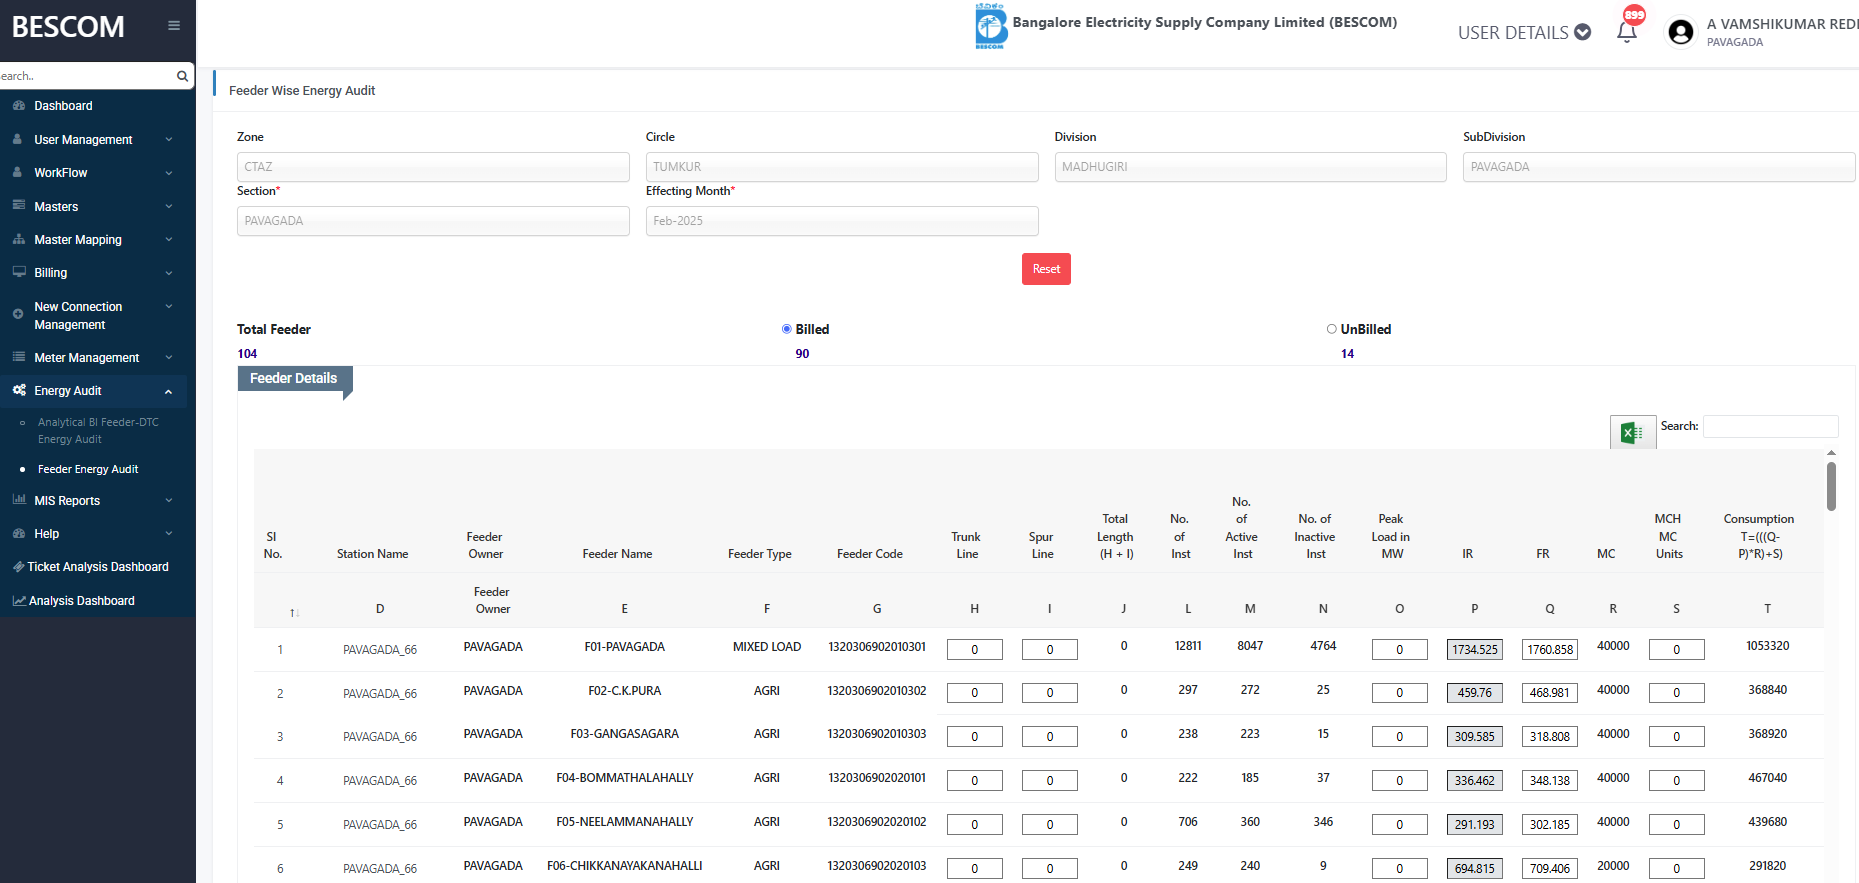Click the WorkFlow sidebar icon
The width and height of the screenshot is (1859, 883).
(x=18, y=172)
